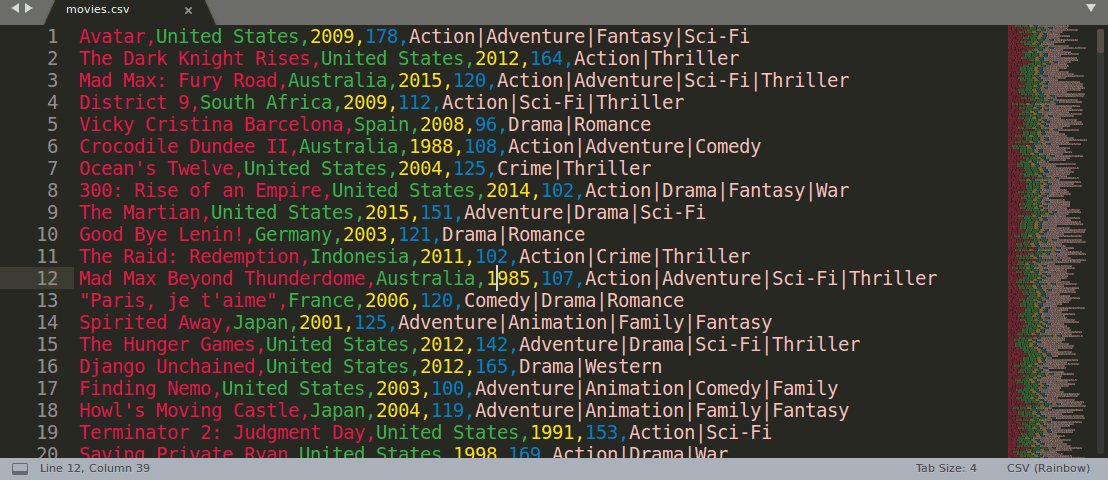The height and width of the screenshot is (480, 1108).
Task: Click 'Comedy|Drama|Romance' genres
Action: (x=574, y=300)
